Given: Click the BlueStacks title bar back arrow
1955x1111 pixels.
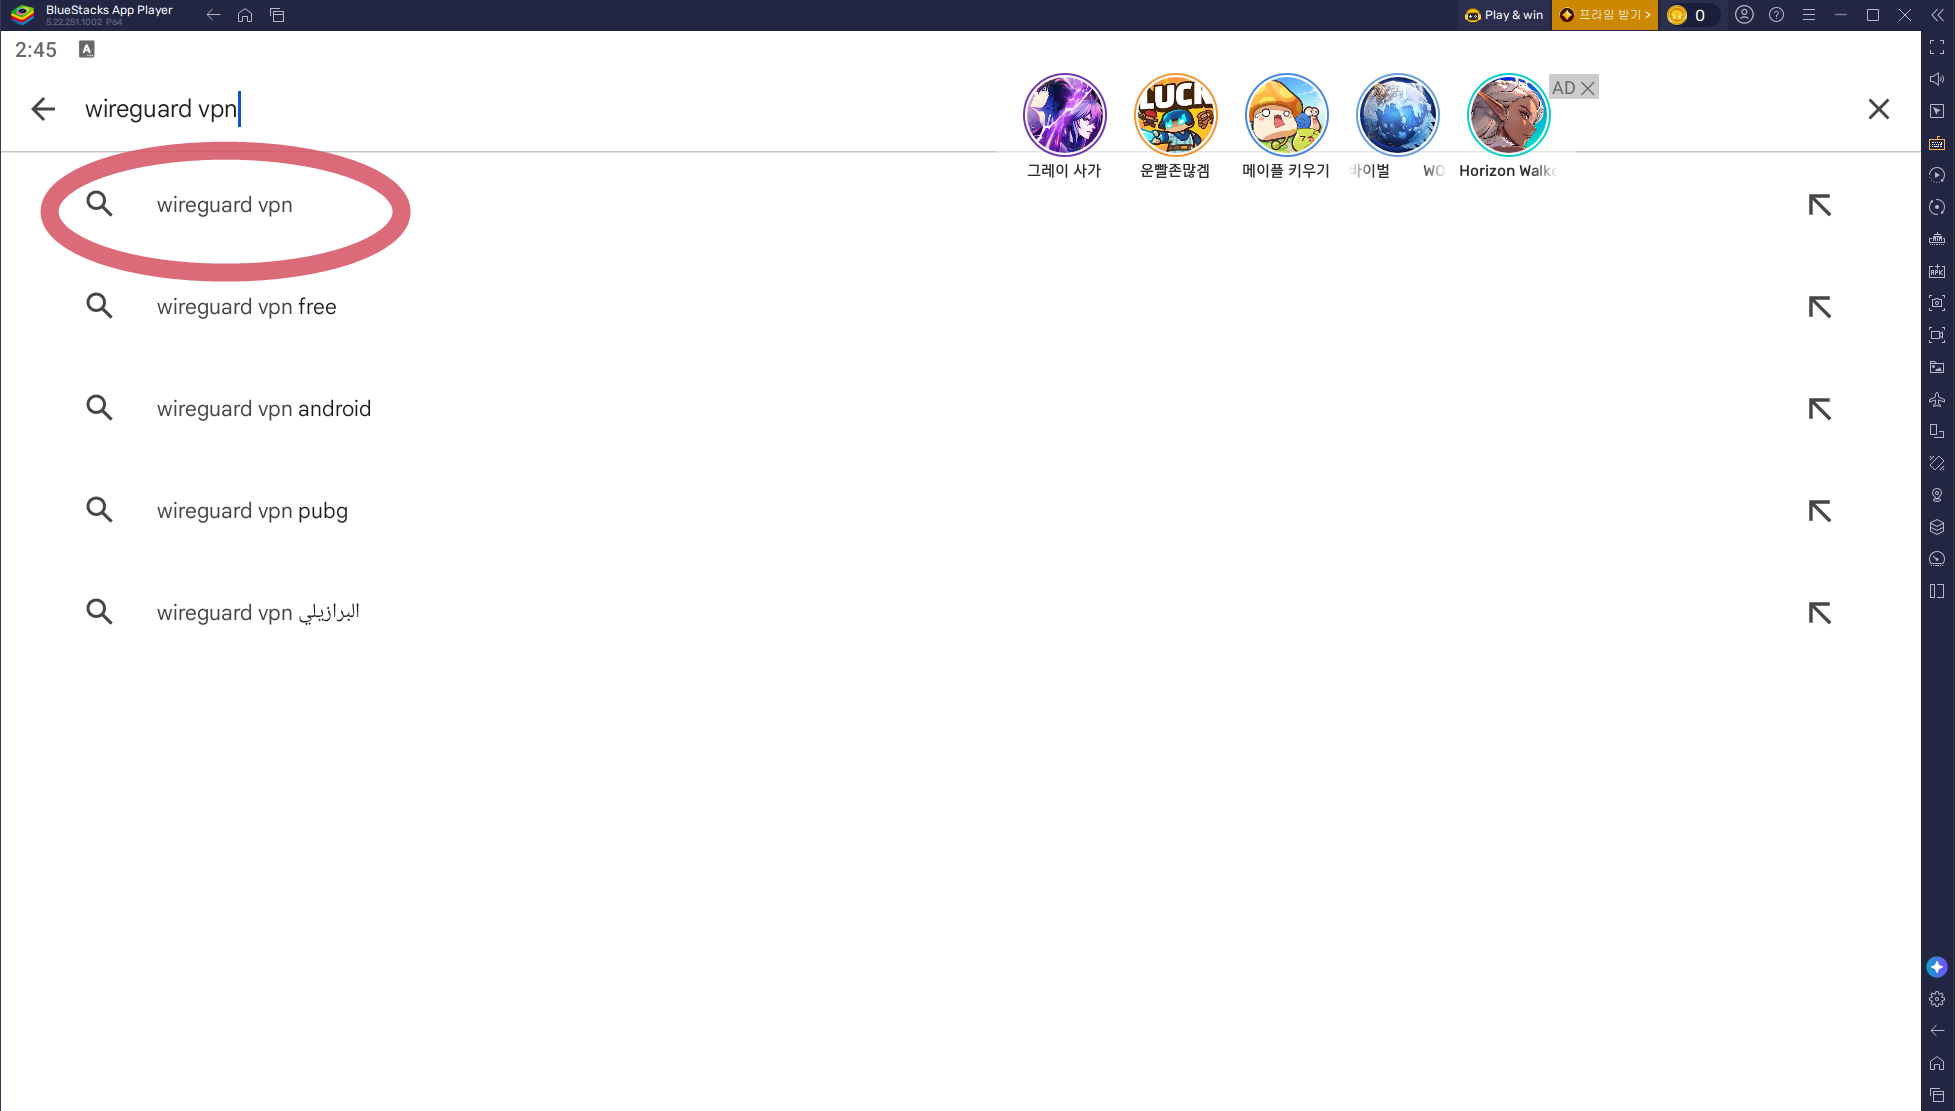Looking at the screenshot, I should coord(213,15).
